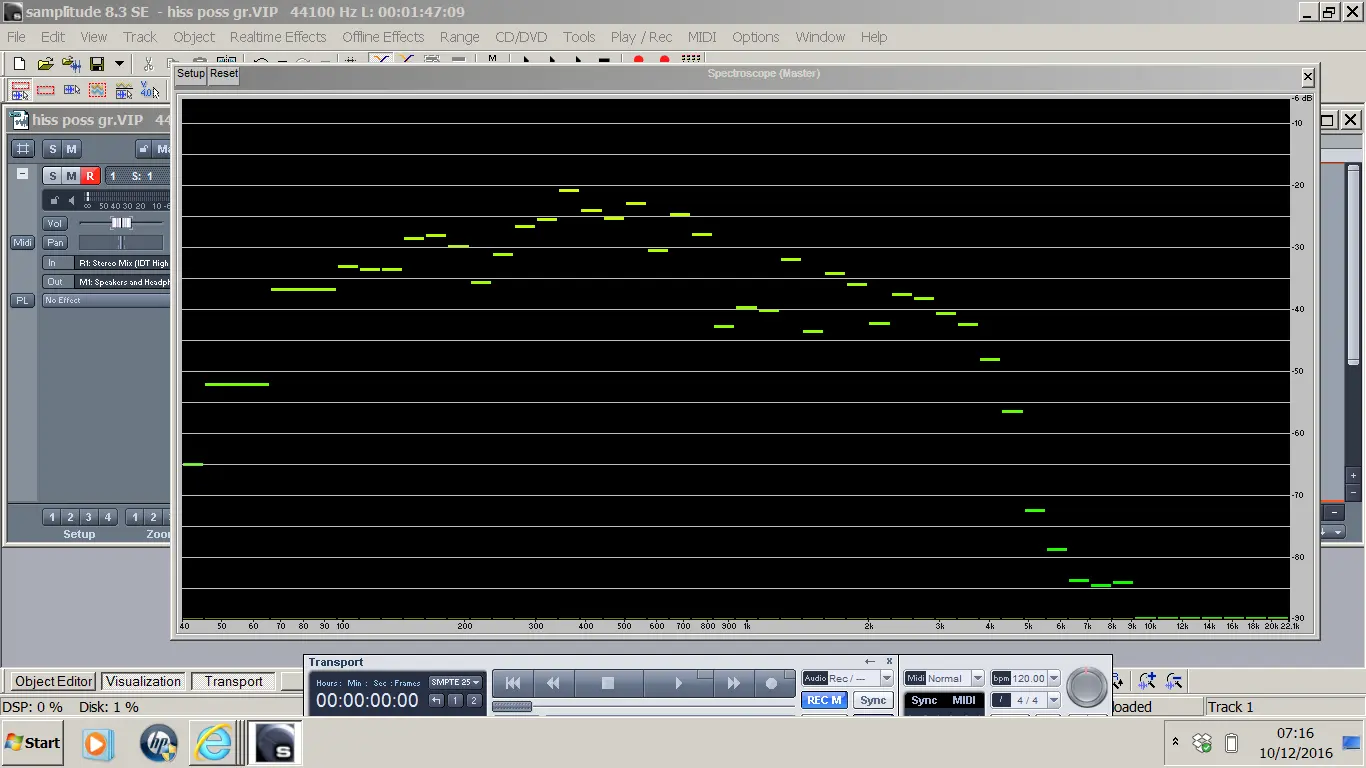Click the Vol button on track 1

tap(55, 223)
